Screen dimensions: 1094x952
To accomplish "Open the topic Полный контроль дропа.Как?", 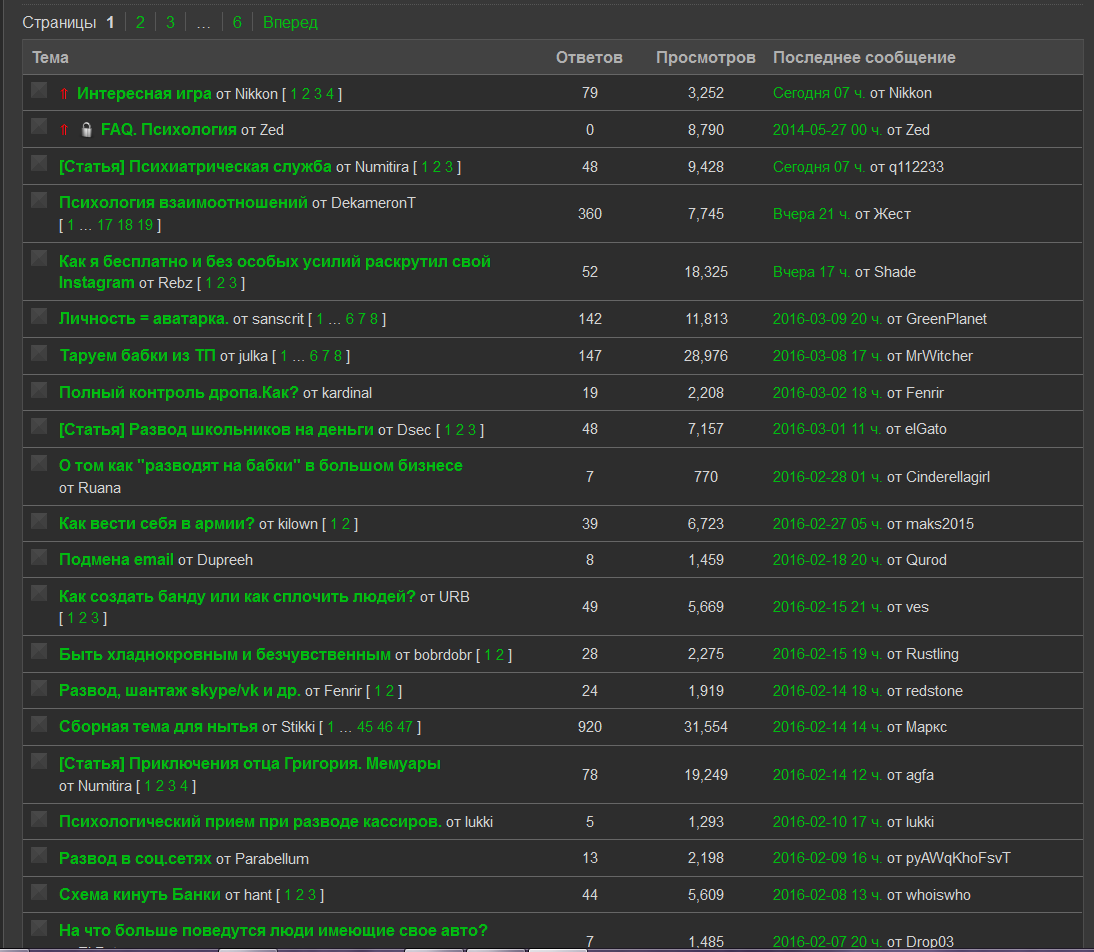I will coord(179,392).
